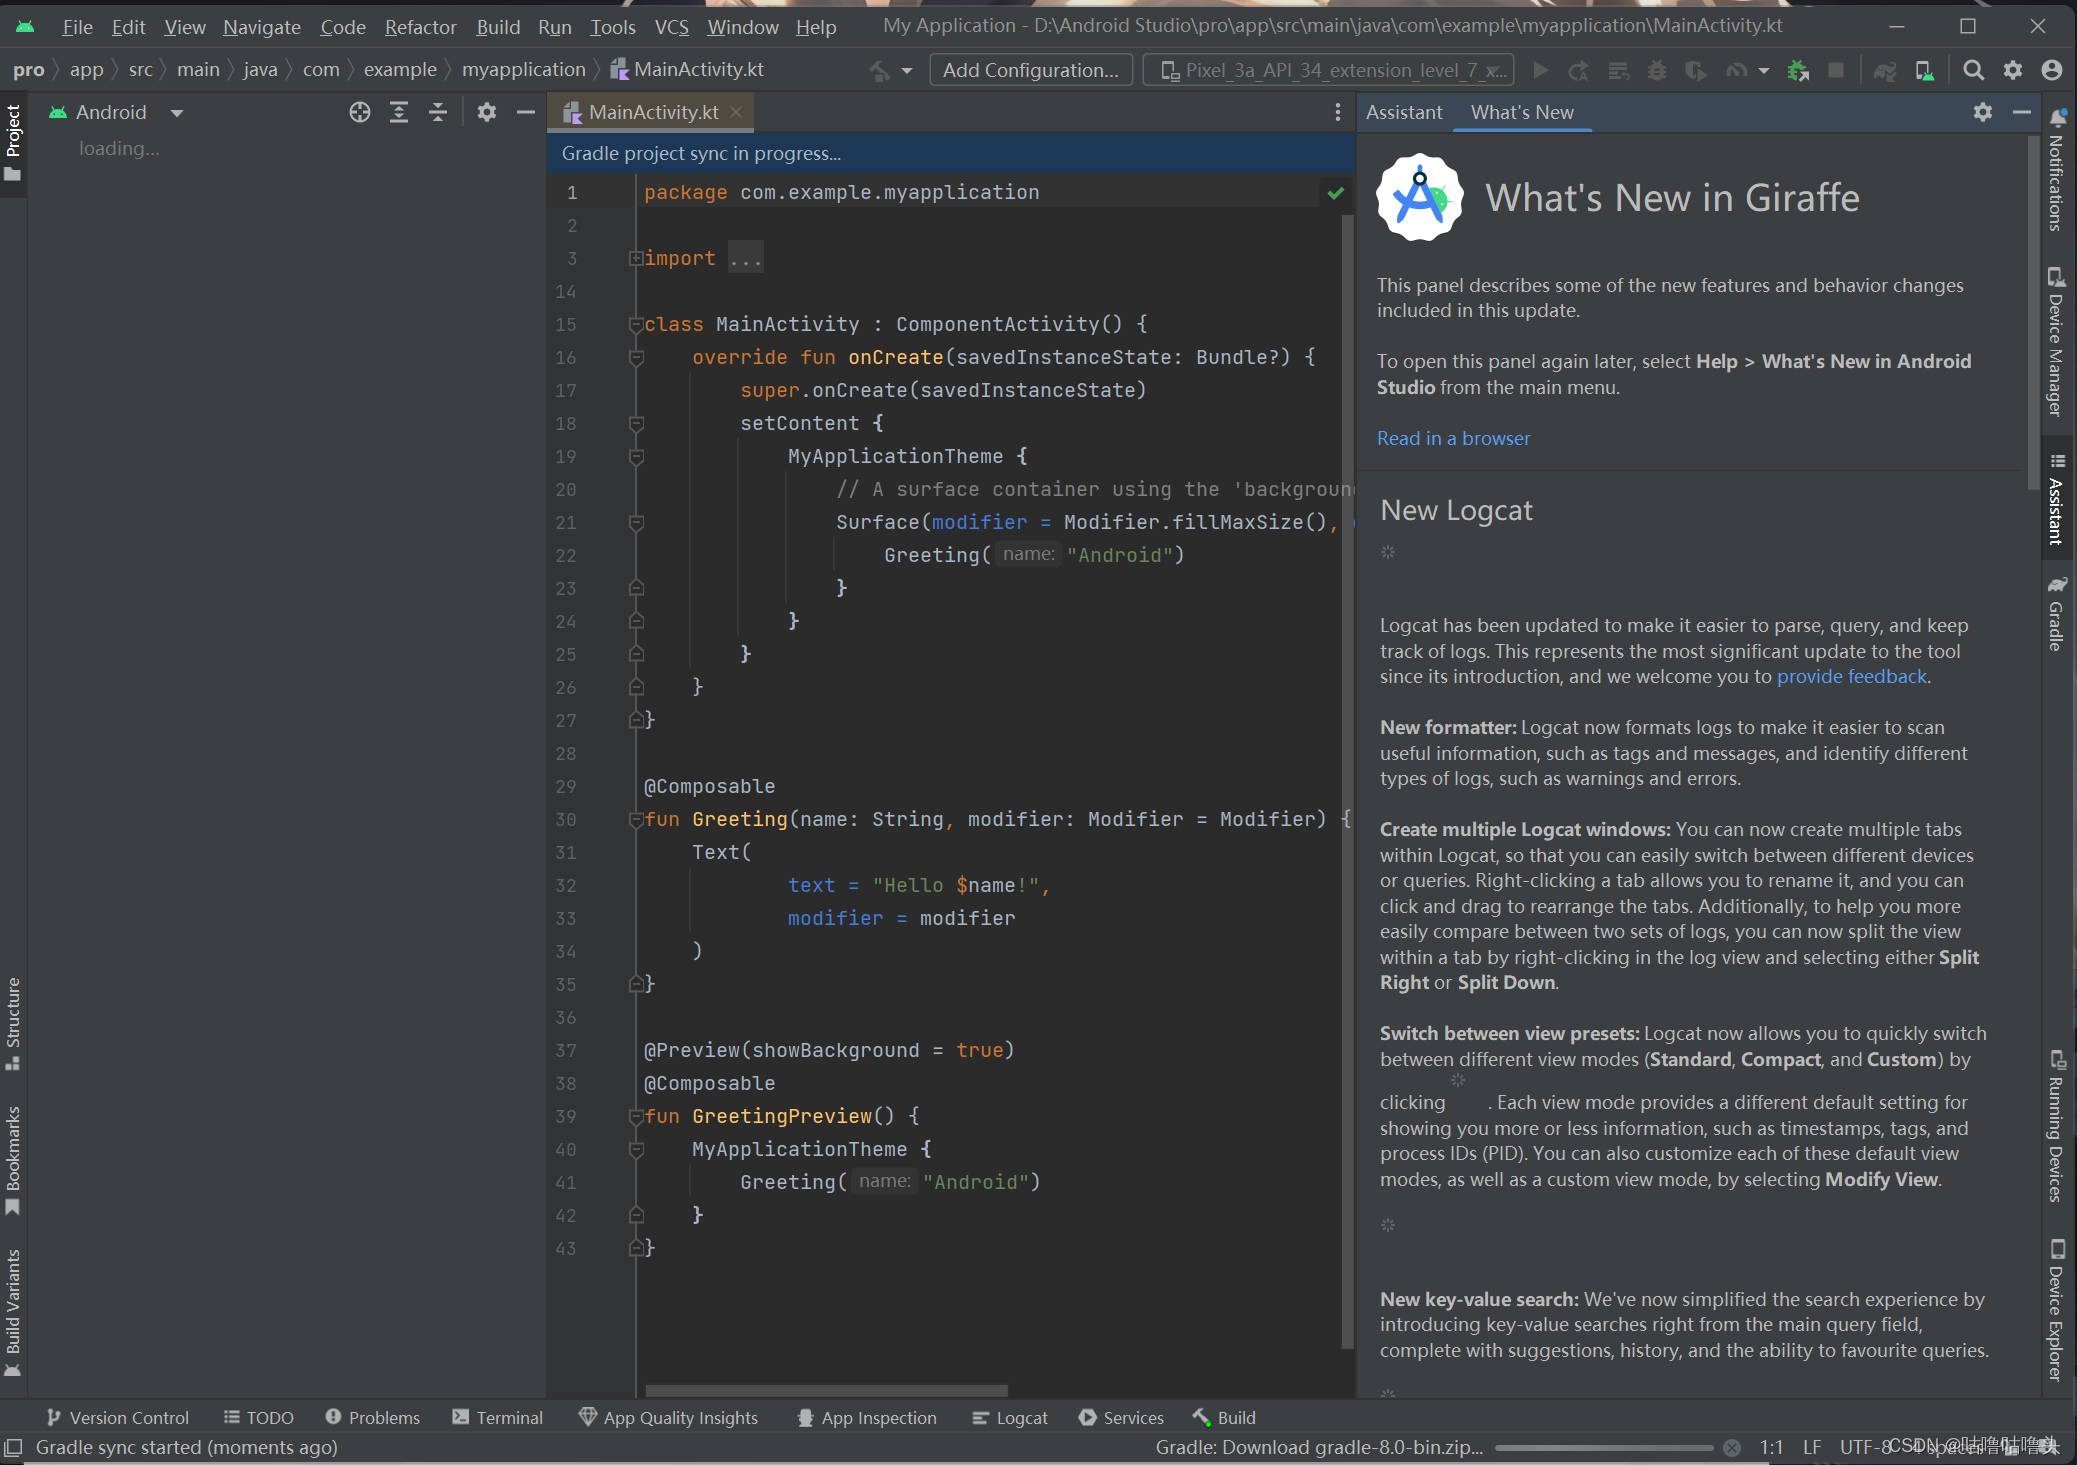This screenshot has height=1465, width=2077.
Task: Click Sync Project with Gradle Files icon
Action: [x=1884, y=70]
